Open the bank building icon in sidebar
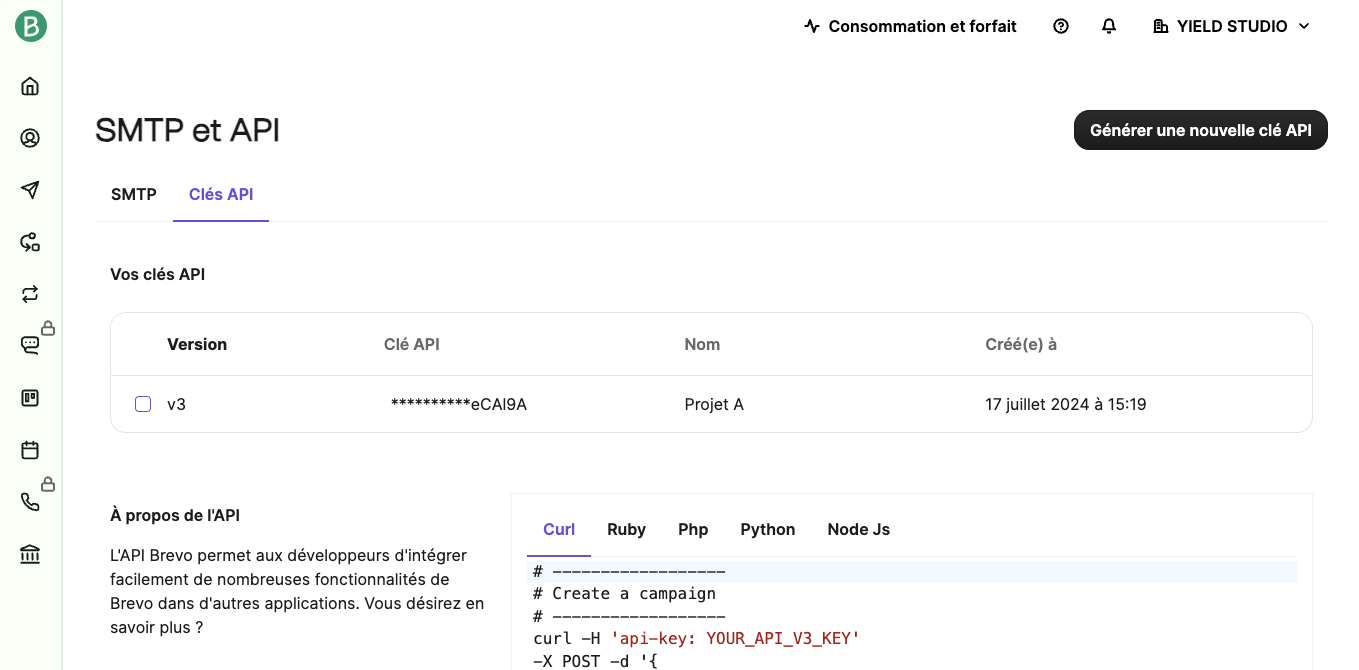The width and height of the screenshot is (1359, 670). [30, 554]
